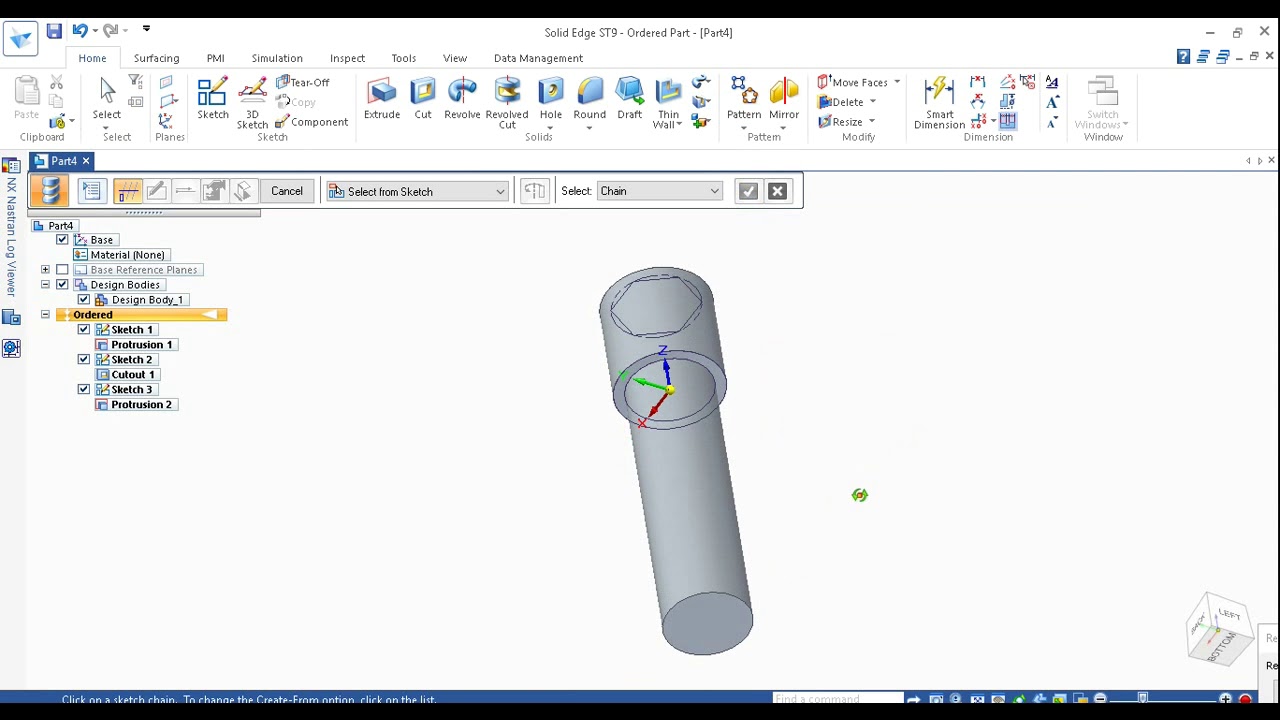Screen dimensions: 1280x720
Task: Open the Resize dropdown arrow
Action: (872, 122)
